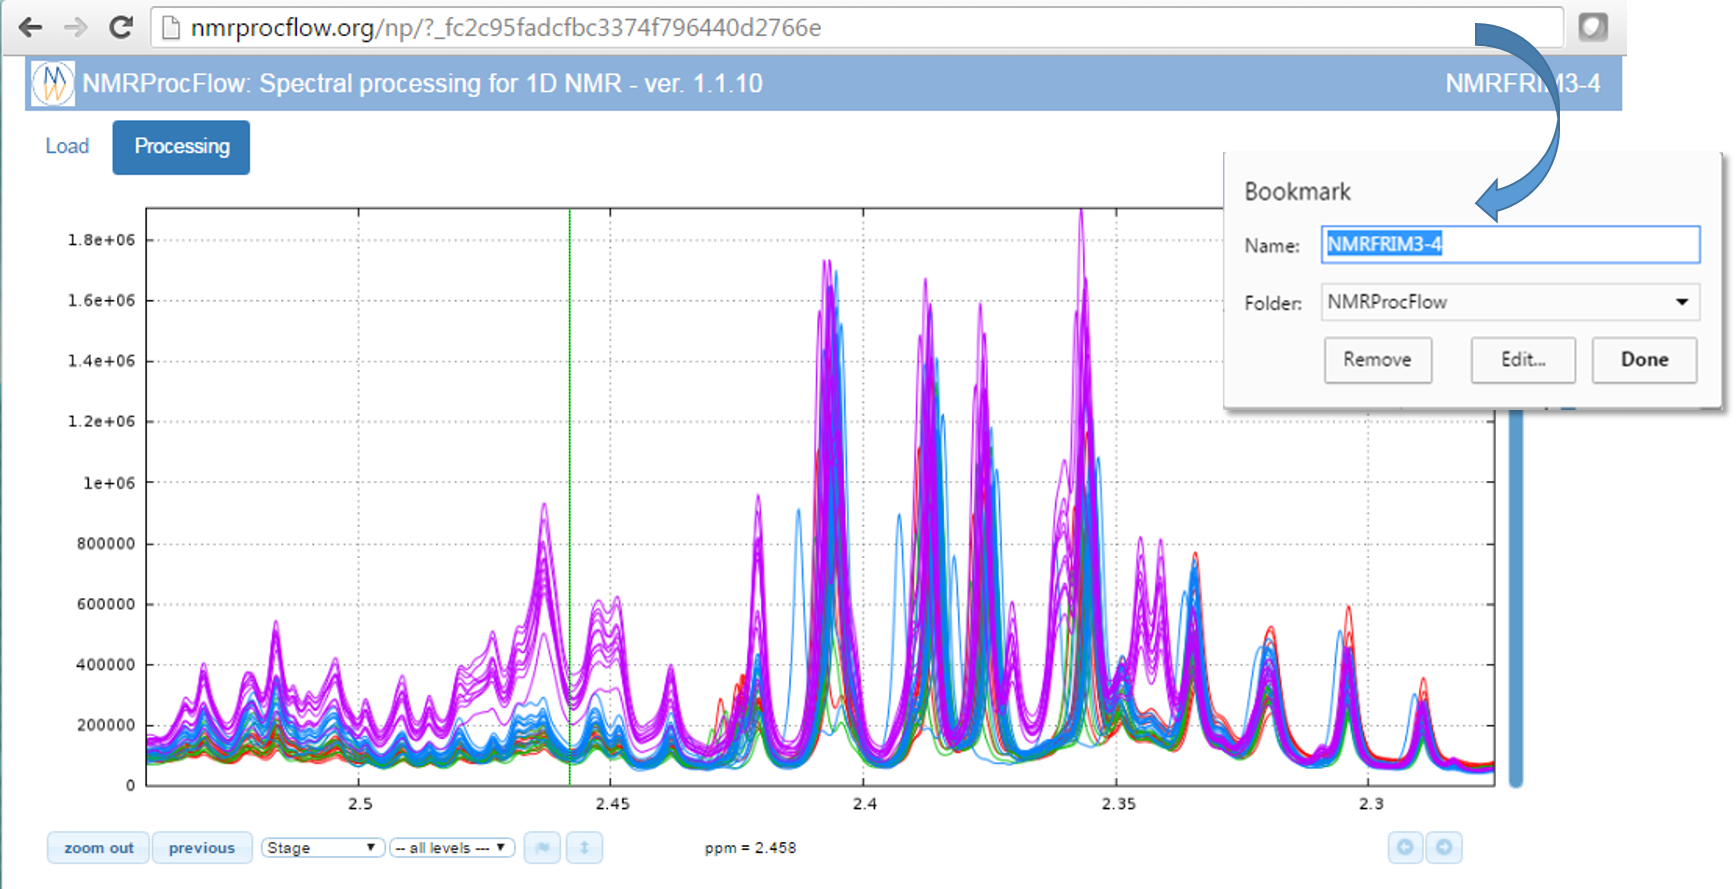Click the wave icon button beside all levels
The image size is (1736, 889).
pyautogui.click(x=542, y=848)
